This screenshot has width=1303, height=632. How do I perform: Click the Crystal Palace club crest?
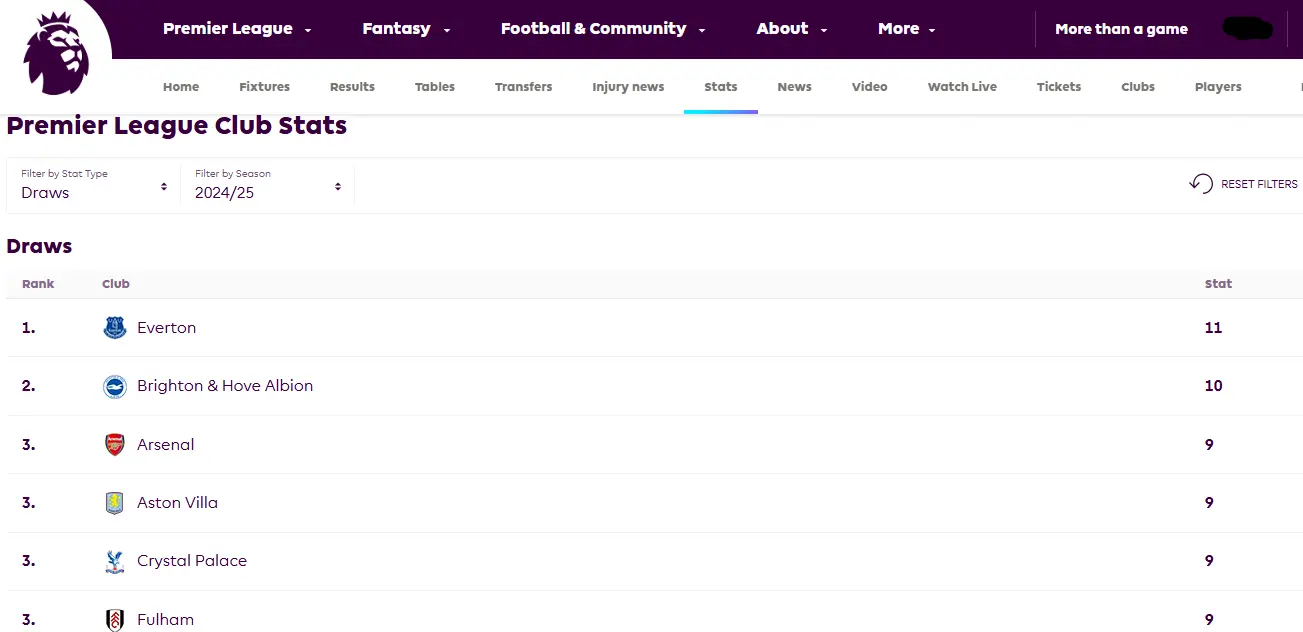115,562
